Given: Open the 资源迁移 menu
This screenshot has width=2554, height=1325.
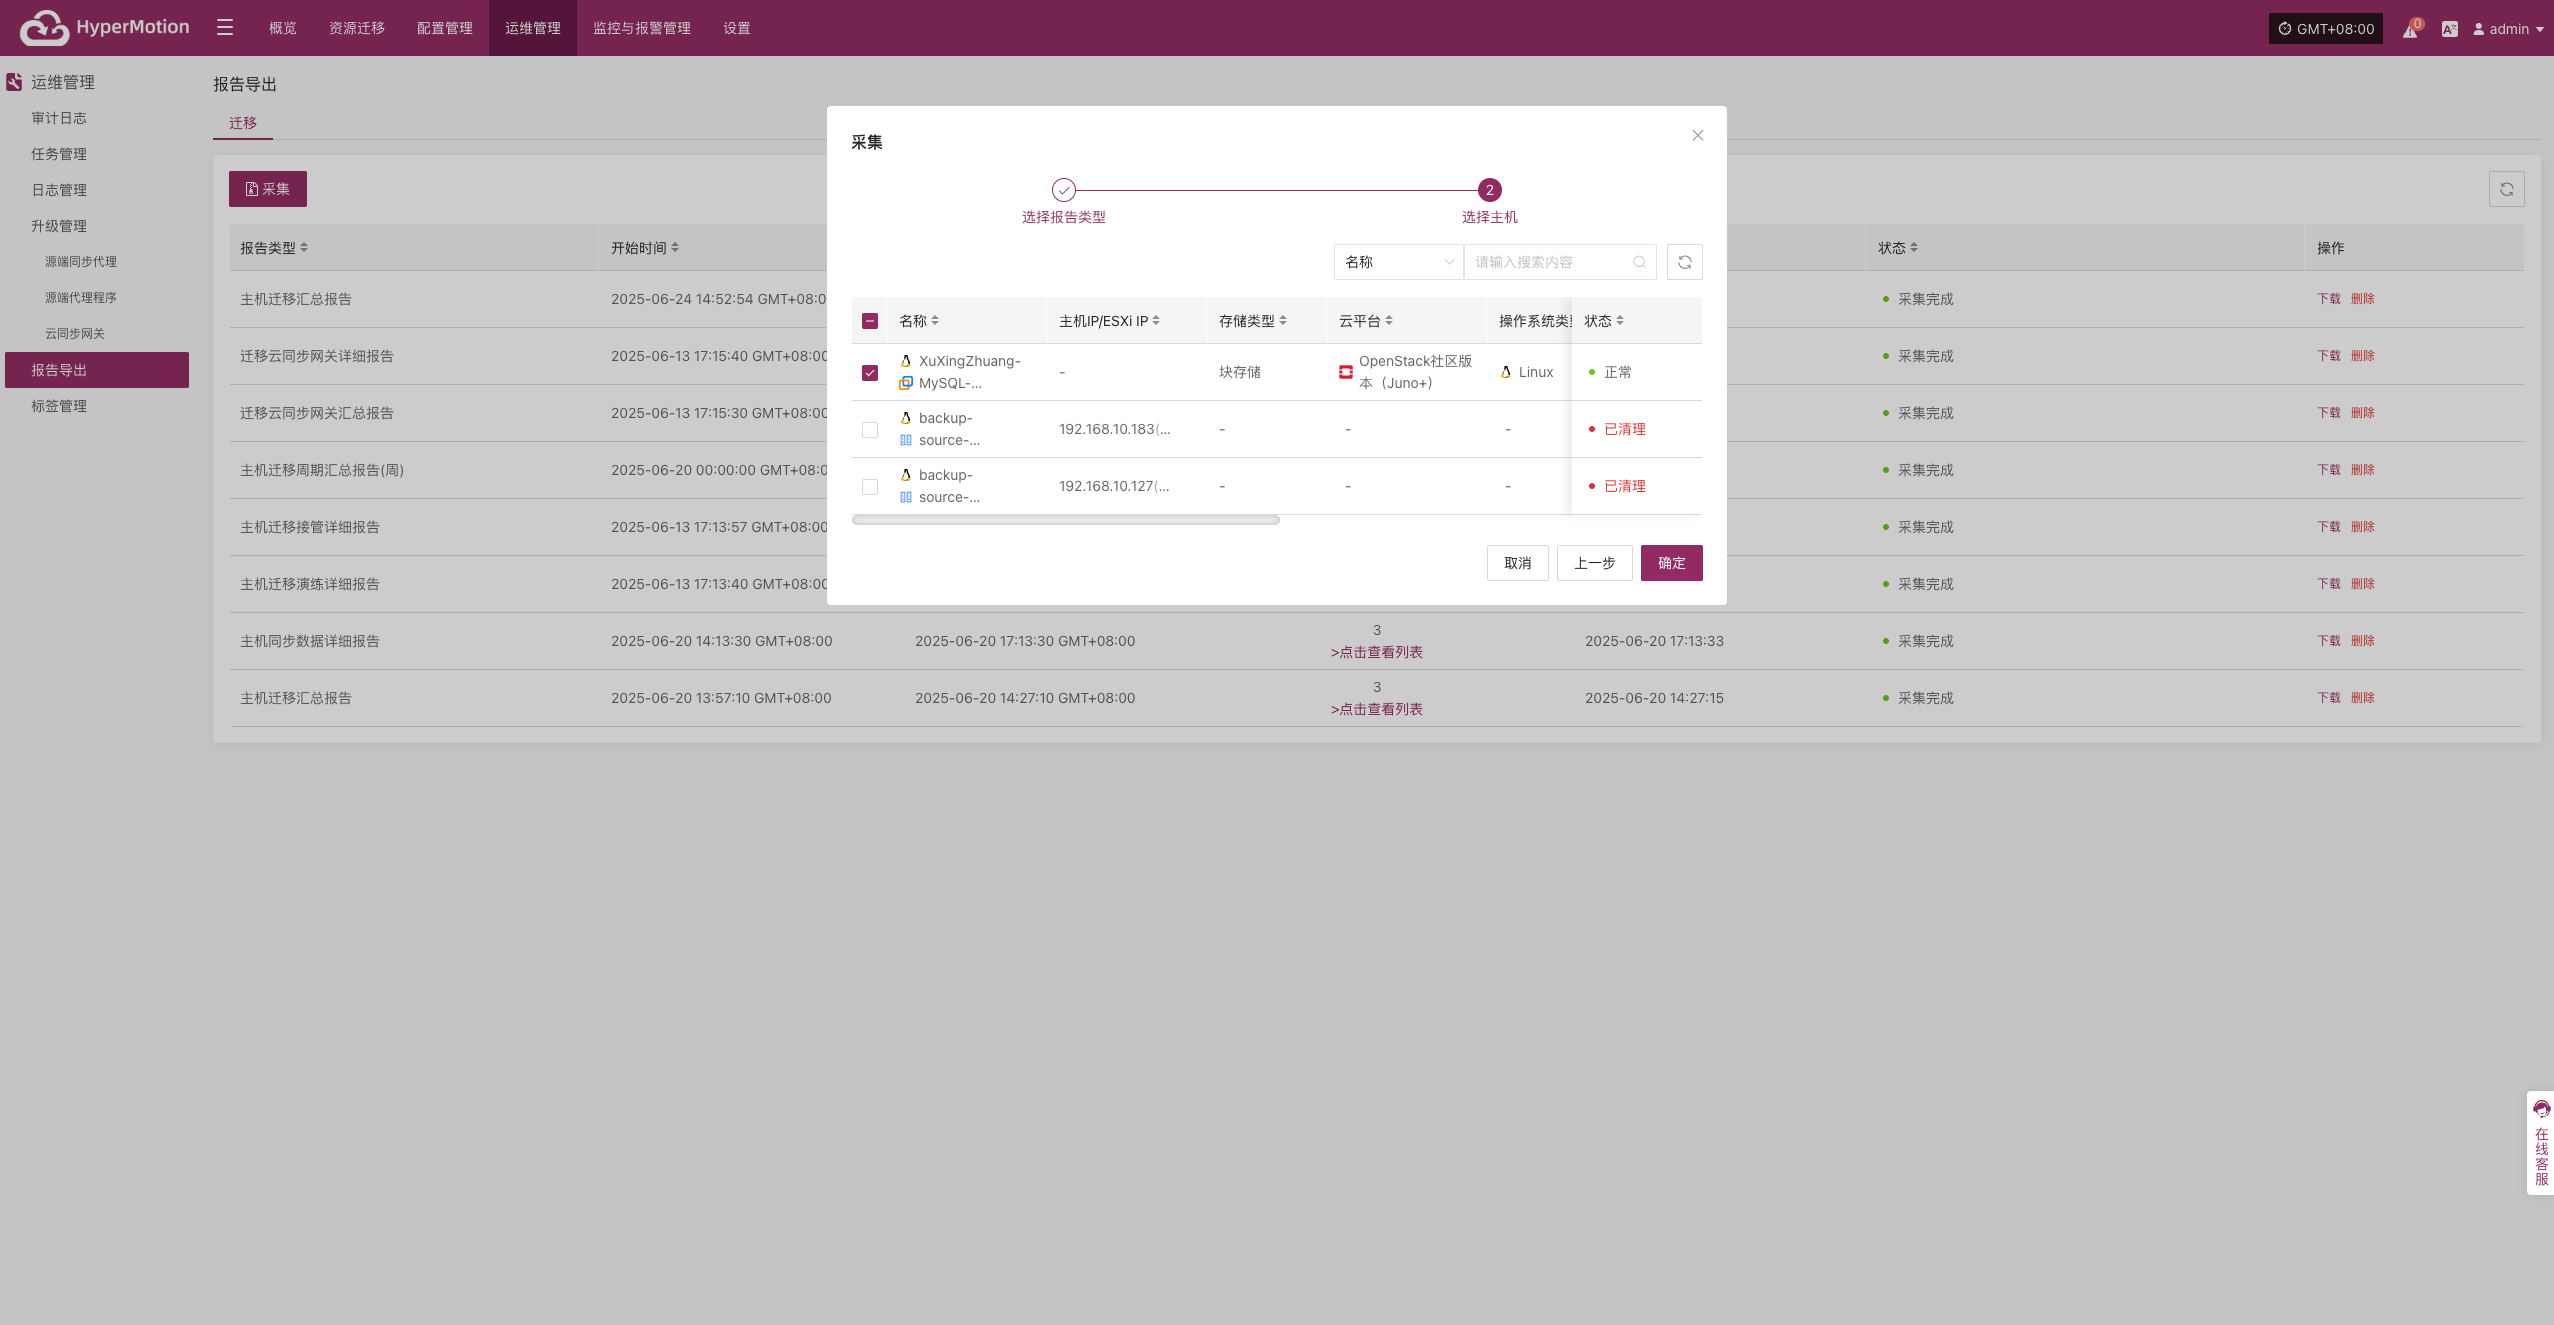Looking at the screenshot, I should [x=357, y=28].
